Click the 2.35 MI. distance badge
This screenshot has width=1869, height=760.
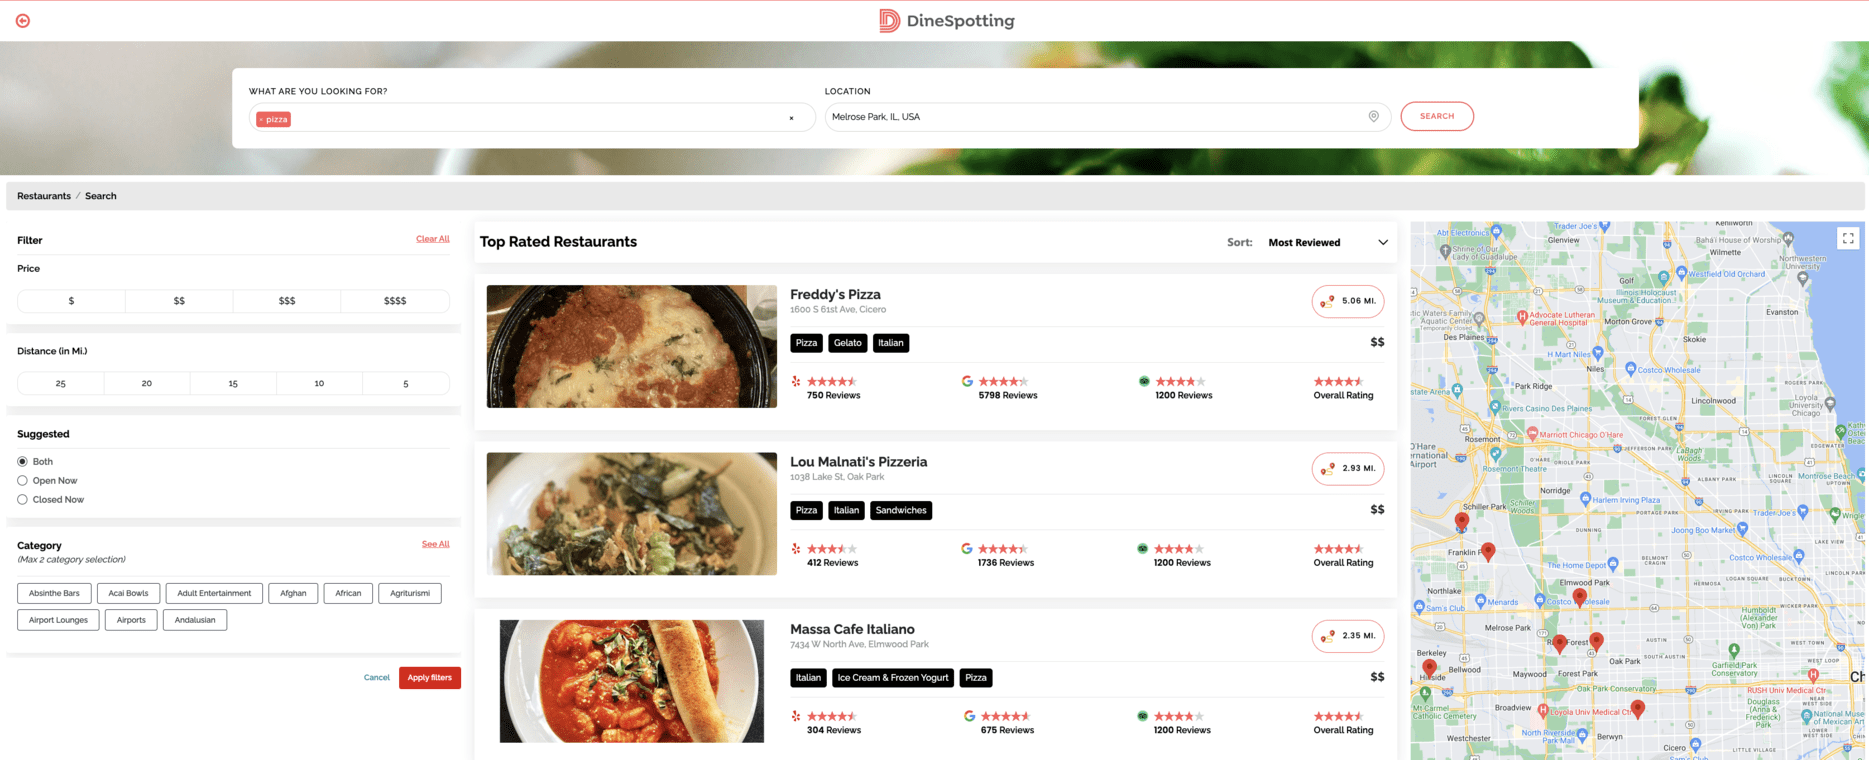coord(1348,636)
